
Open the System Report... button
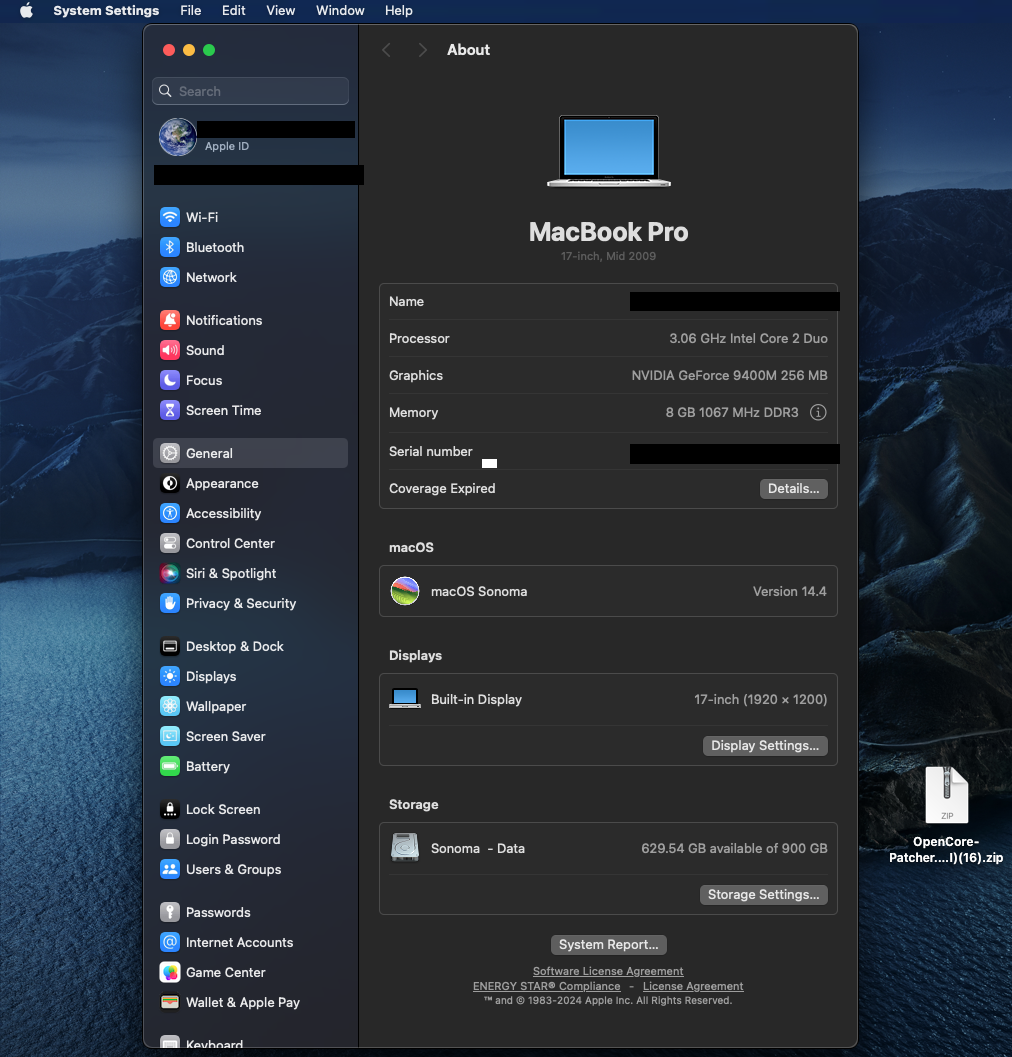pos(608,945)
